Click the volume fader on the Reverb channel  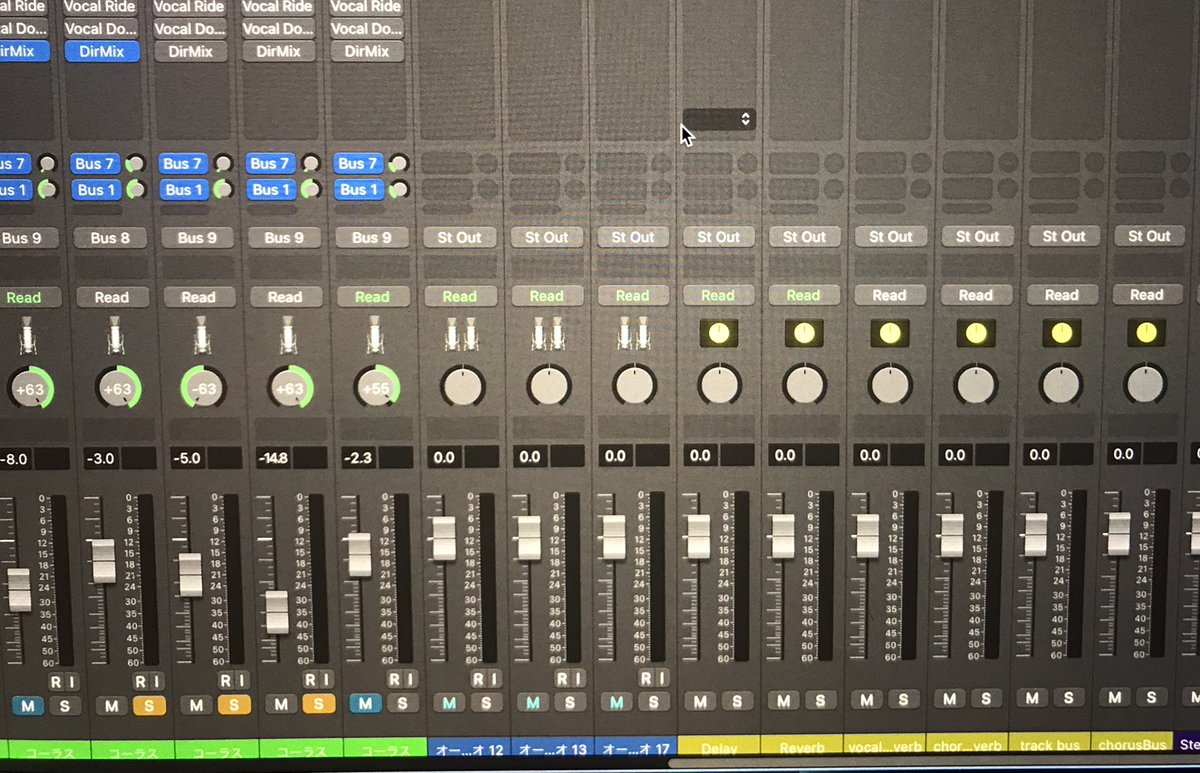click(784, 537)
